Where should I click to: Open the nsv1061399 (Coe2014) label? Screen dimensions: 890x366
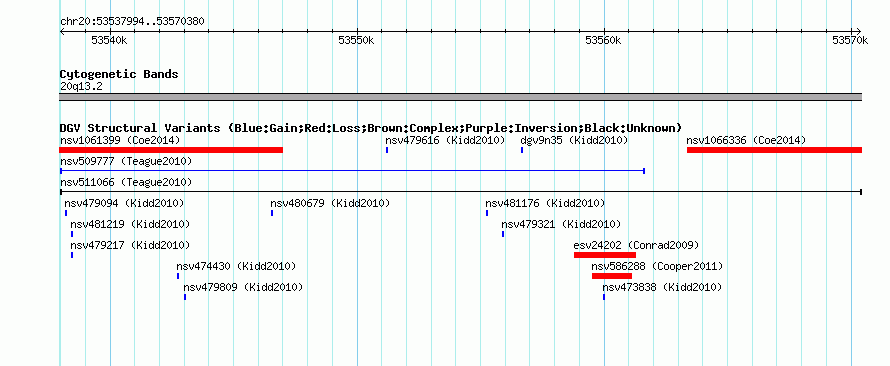pos(120,140)
